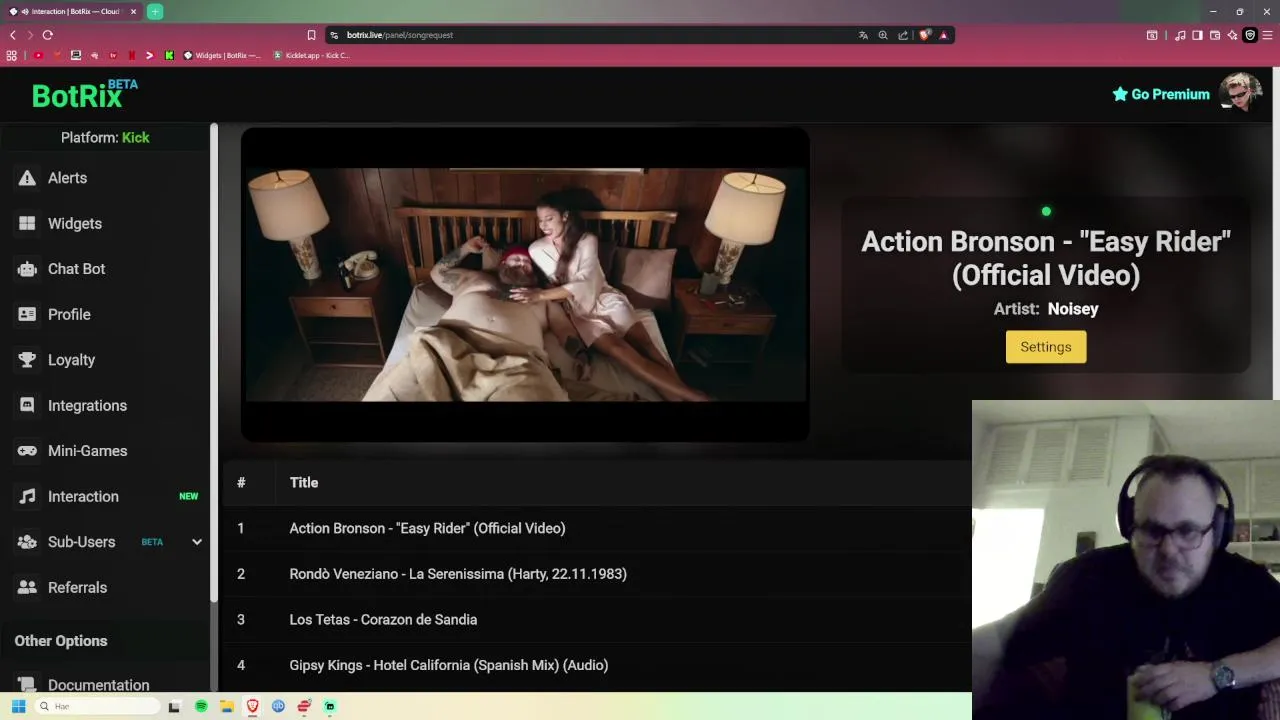Click the site settings icon in address bar
1280x720 pixels.
pos(334,35)
